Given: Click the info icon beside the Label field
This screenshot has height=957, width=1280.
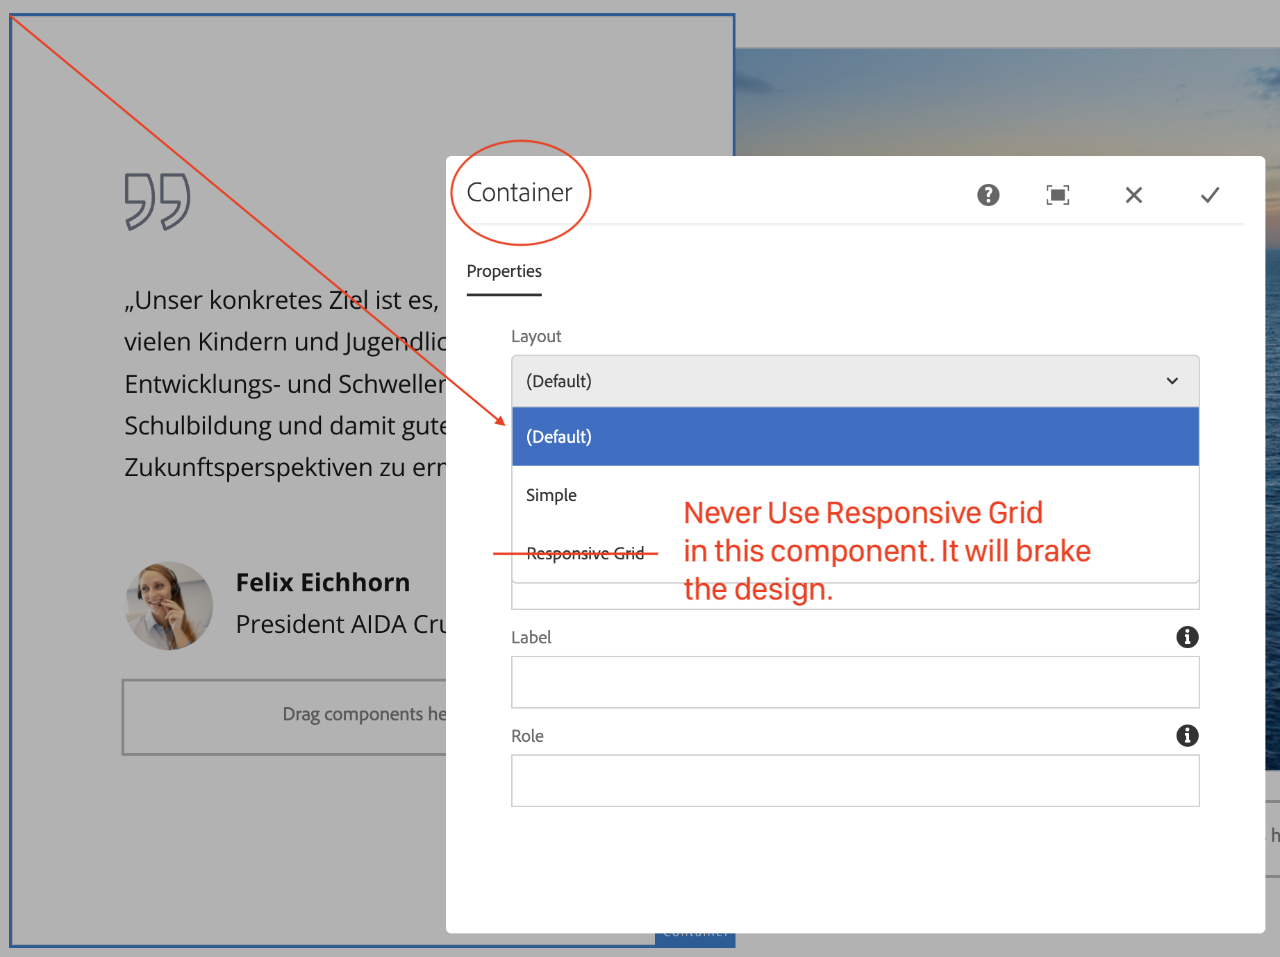Looking at the screenshot, I should point(1187,637).
